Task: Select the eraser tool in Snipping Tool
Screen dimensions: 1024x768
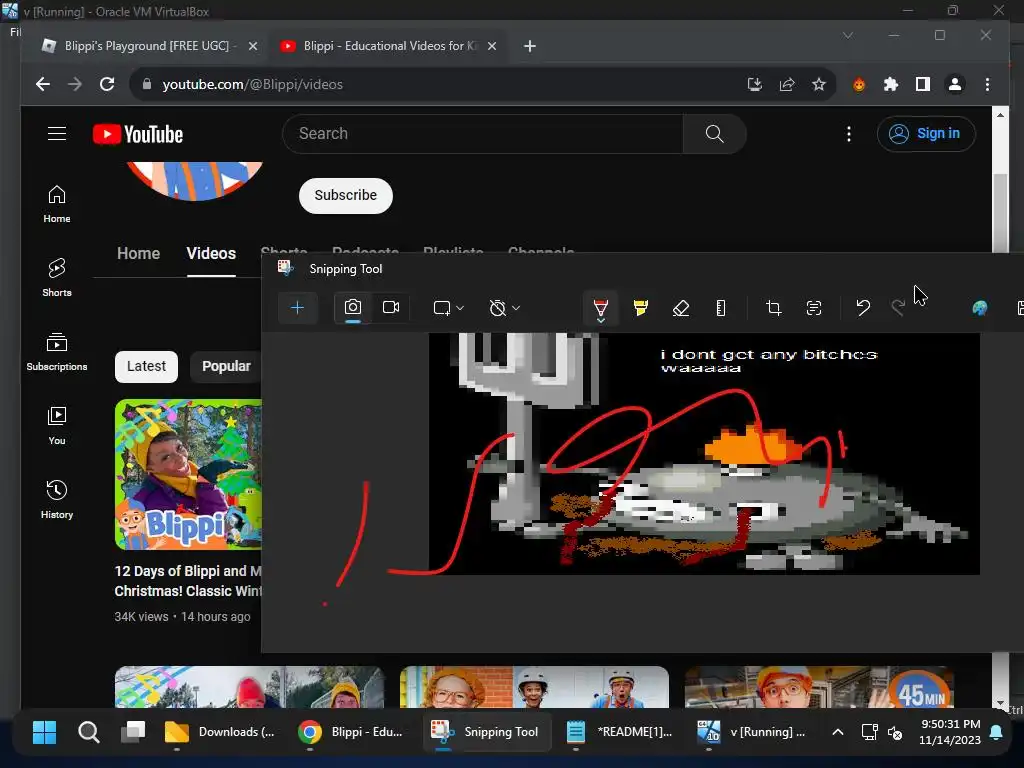Action: [x=680, y=308]
